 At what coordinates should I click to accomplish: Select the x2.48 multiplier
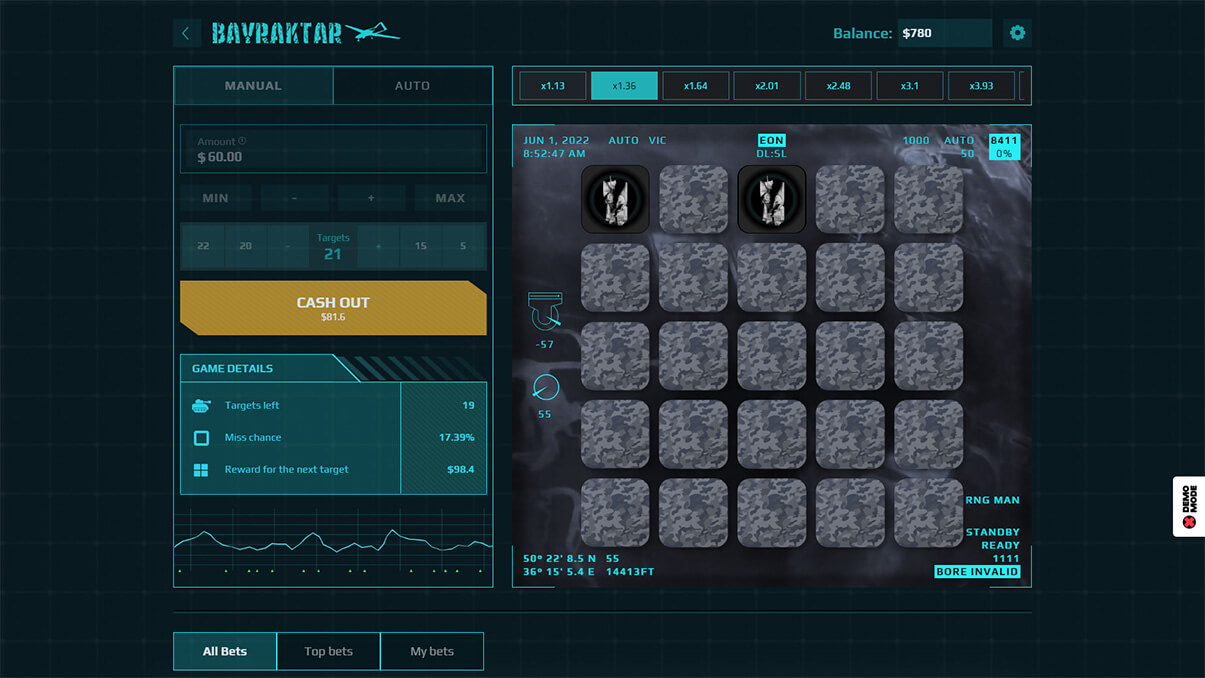point(838,86)
